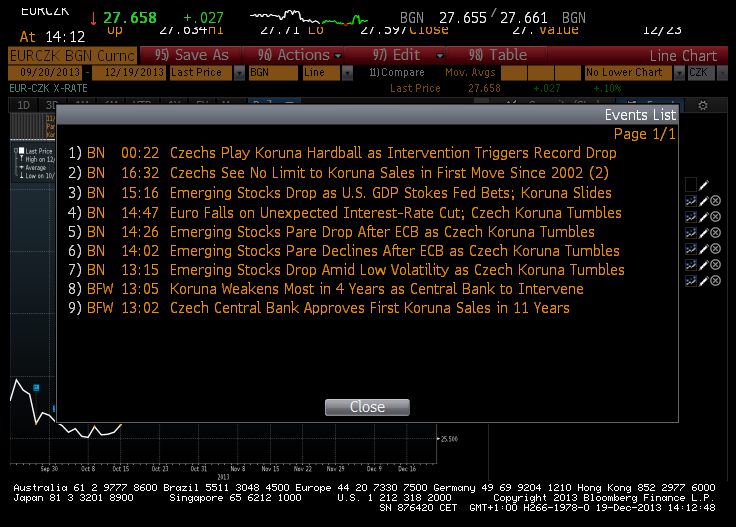This screenshot has height=527, width=736.
Task: Click the first Mov. Avgs period box
Action: coord(514,73)
